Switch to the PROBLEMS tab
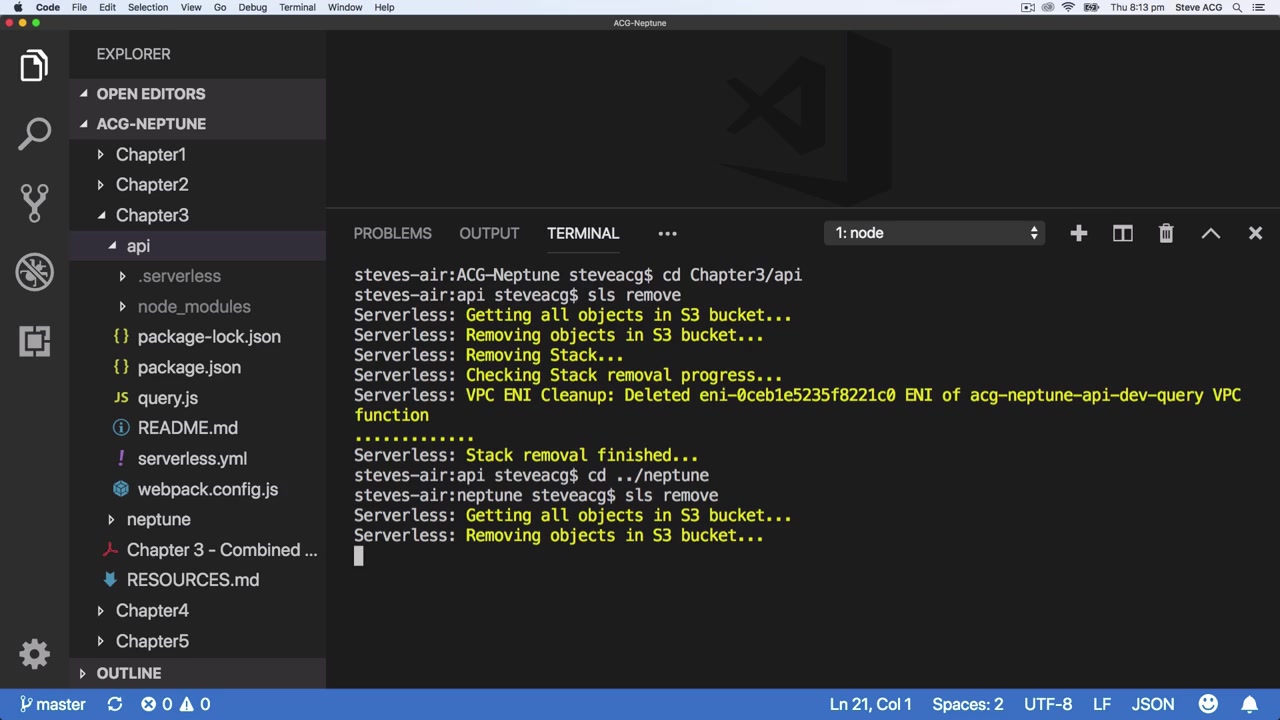The image size is (1280, 720). pyautogui.click(x=392, y=233)
